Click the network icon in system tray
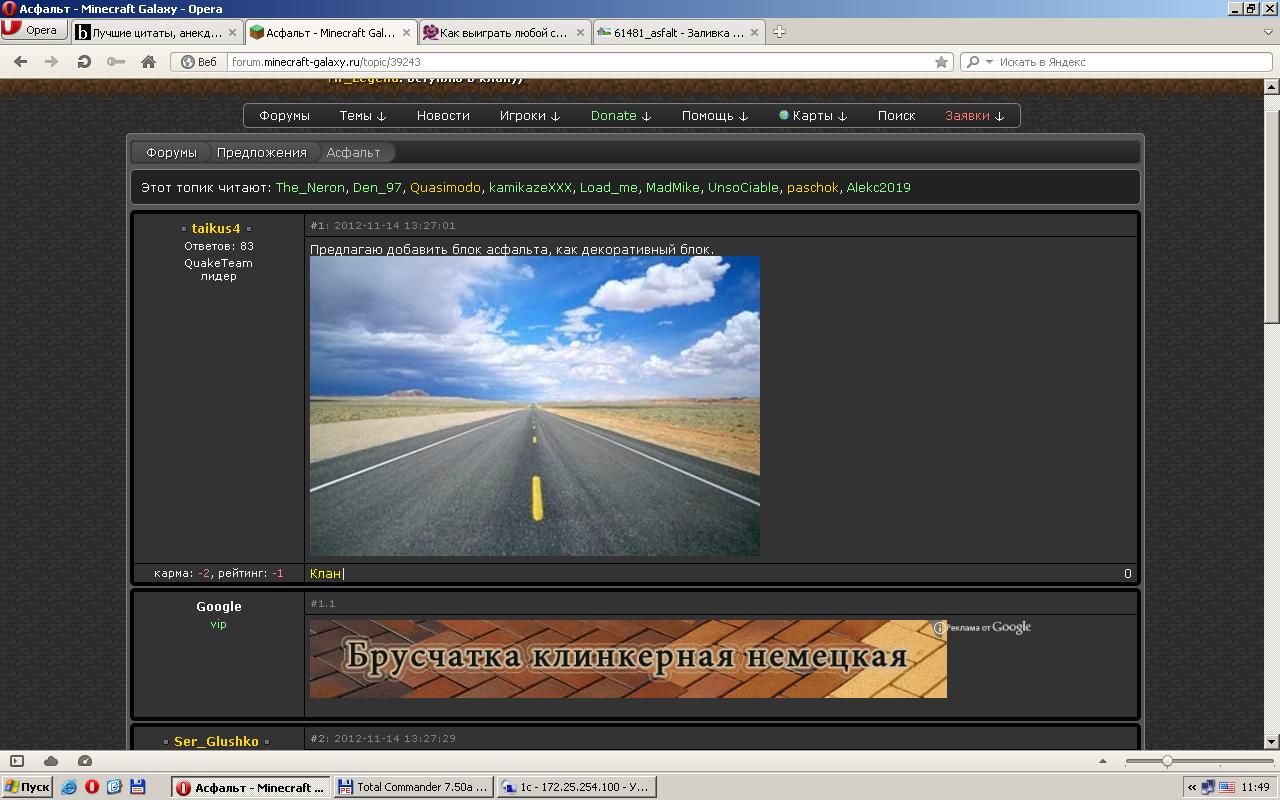1280x800 pixels. tap(1208, 787)
